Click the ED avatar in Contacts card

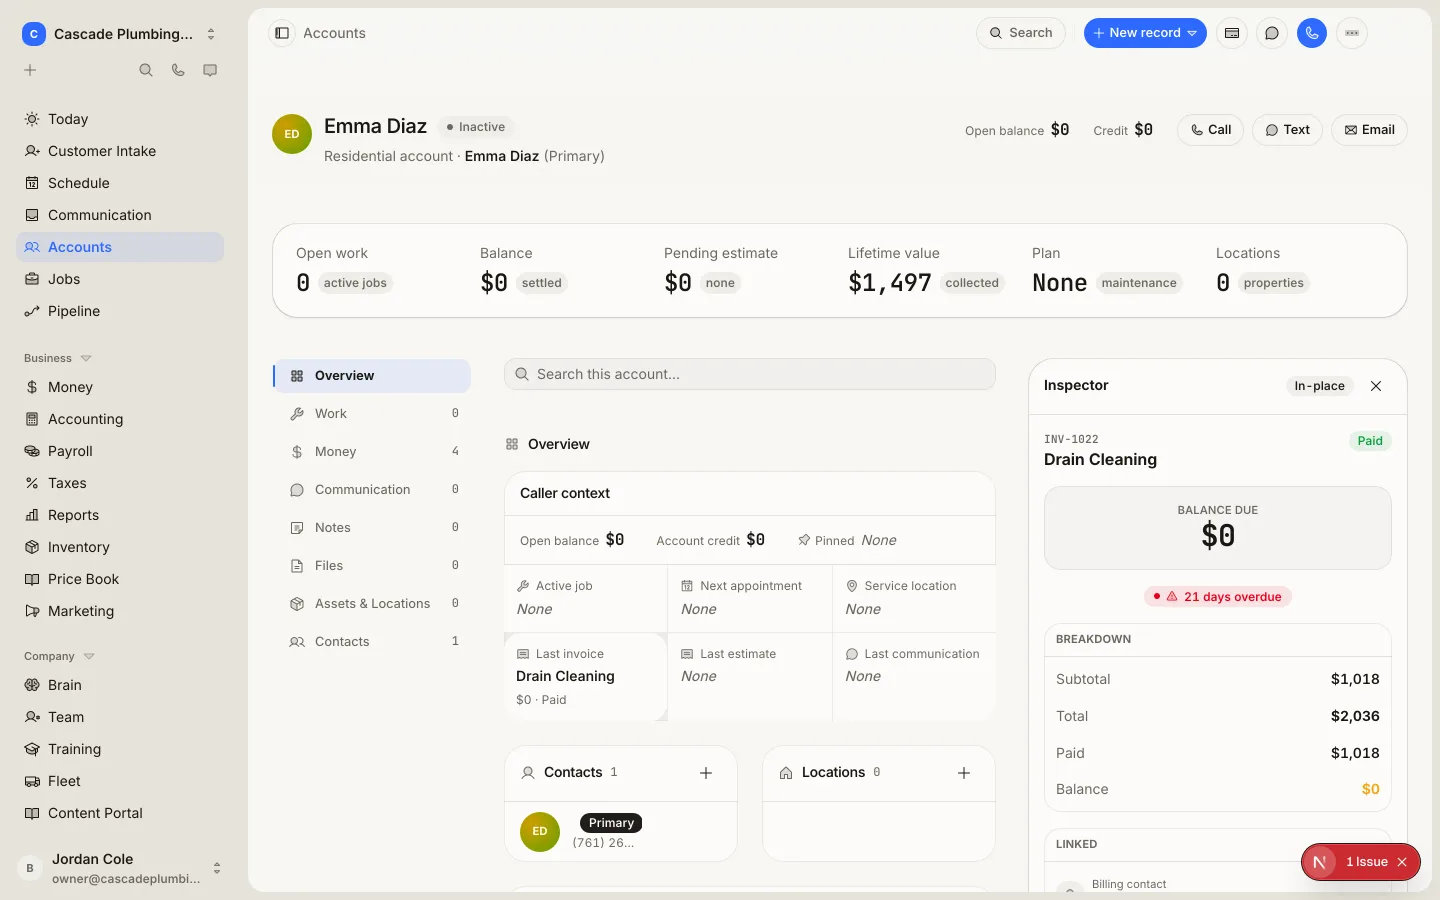click(x=540, y=832)
